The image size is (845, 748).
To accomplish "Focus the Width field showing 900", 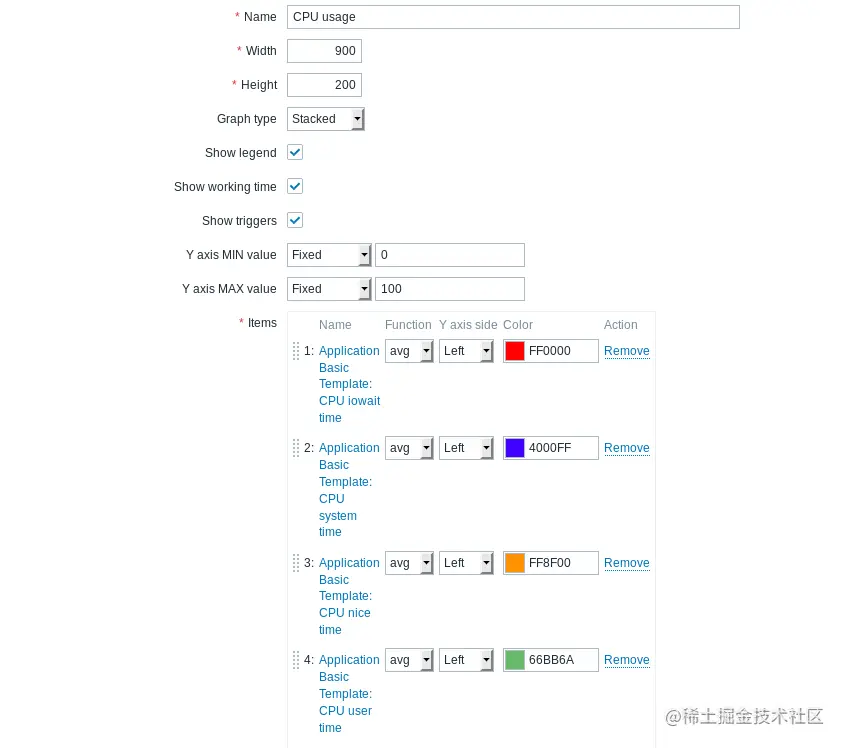I will 324,51.
